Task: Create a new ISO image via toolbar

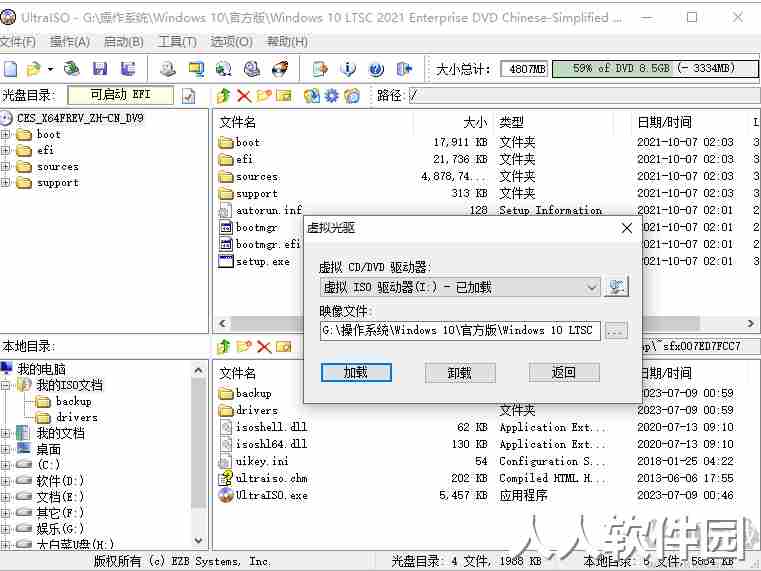Action: tap(10, 69)
